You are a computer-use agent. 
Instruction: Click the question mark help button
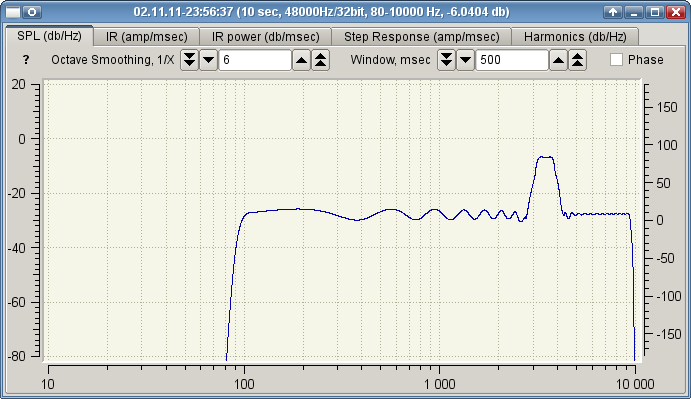point(26,60)
